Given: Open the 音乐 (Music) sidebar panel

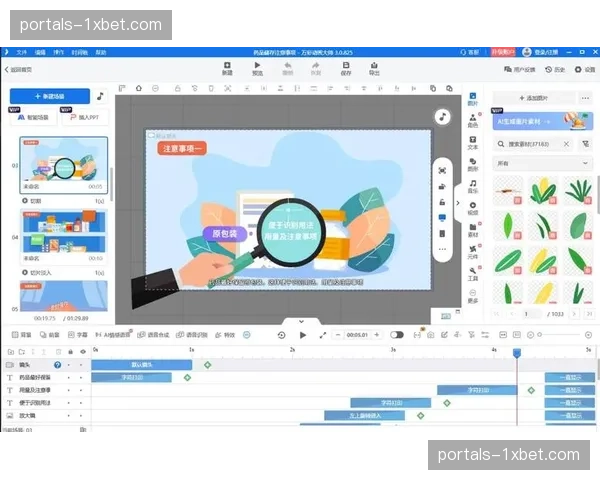Looking at the screenshot, I should 472,187.
